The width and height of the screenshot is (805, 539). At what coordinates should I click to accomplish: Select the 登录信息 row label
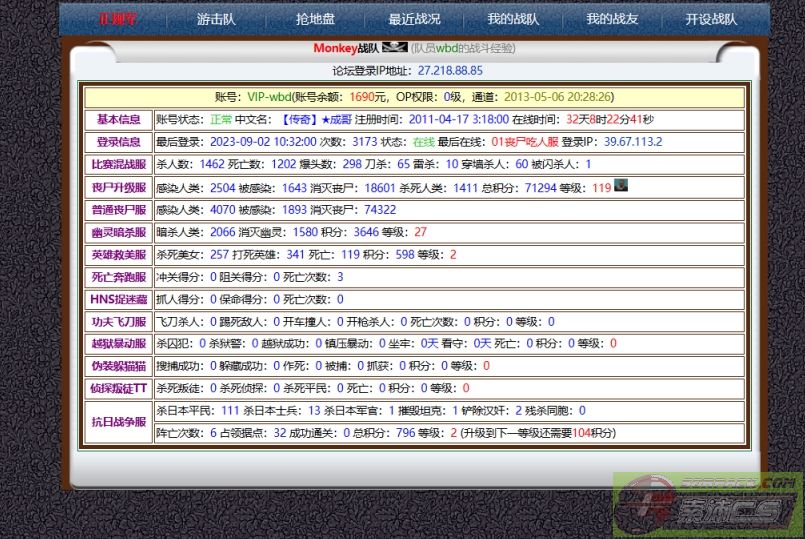pos(118,142)
